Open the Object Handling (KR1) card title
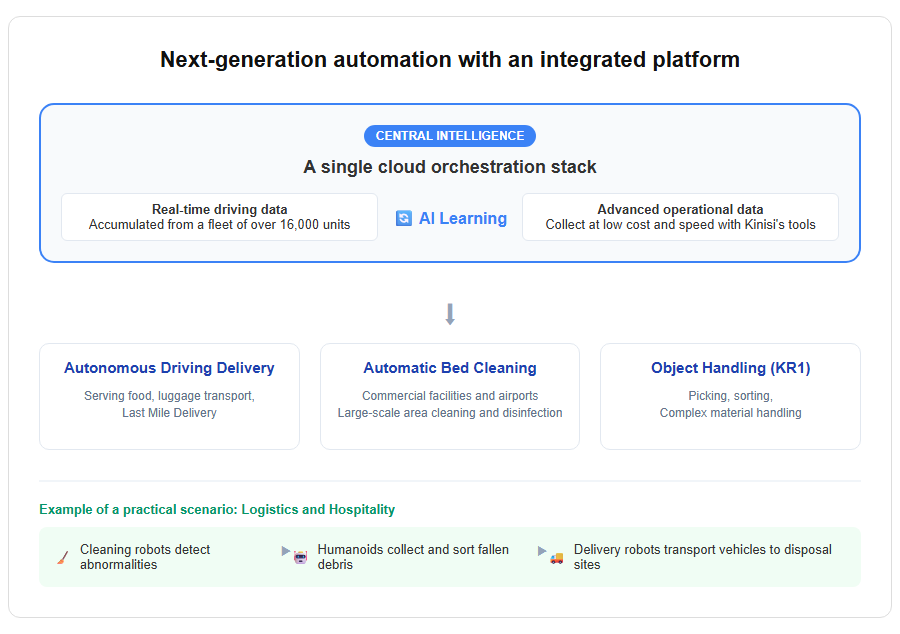900x634 pixels. point(730,368)
